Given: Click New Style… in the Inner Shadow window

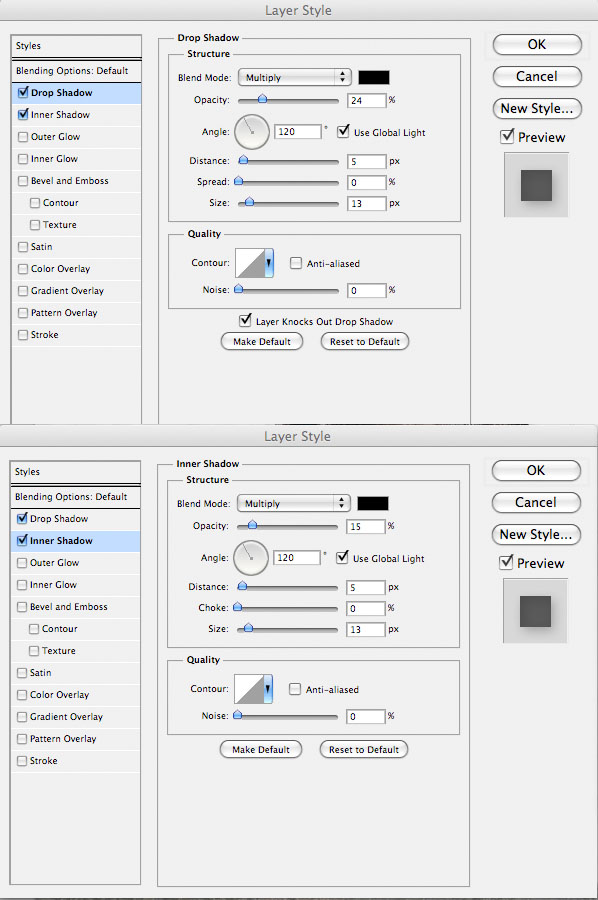Looking at the screenshot, I should 535,534.
